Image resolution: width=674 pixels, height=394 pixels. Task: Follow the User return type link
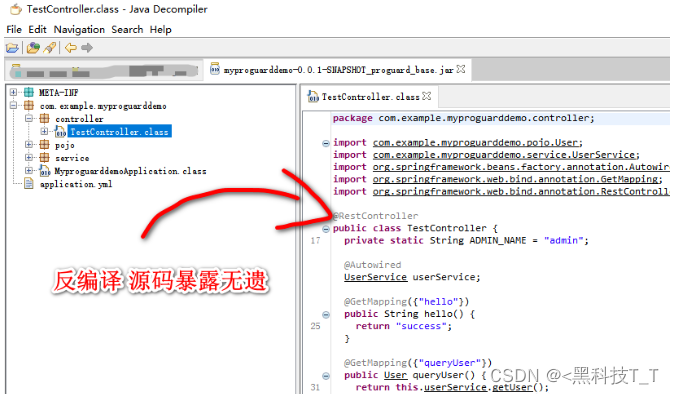[x=395, y=375]
